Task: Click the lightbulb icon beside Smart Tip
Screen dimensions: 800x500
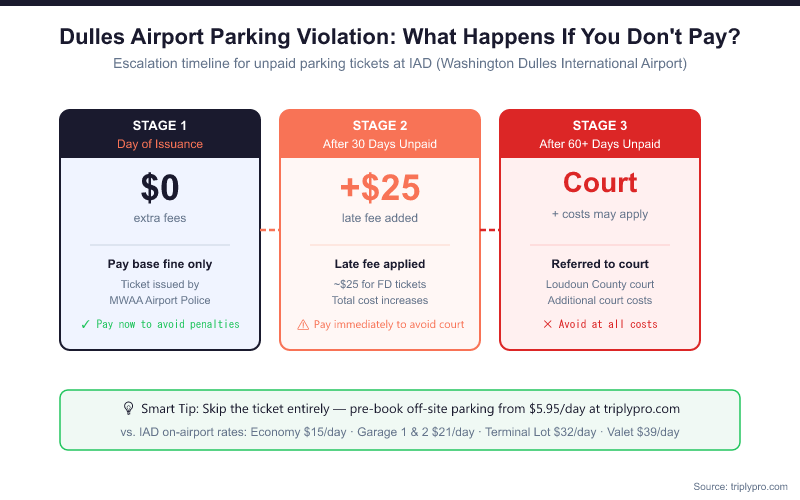Action: [128, 409]
